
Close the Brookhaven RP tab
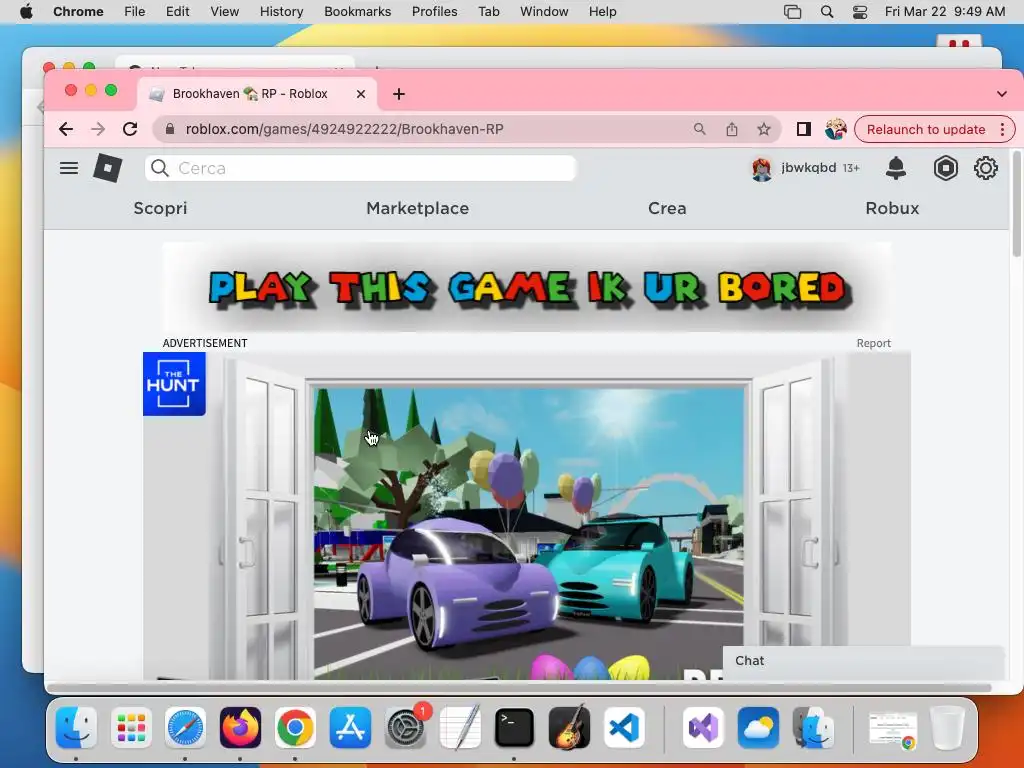click(x=360, y=94)
